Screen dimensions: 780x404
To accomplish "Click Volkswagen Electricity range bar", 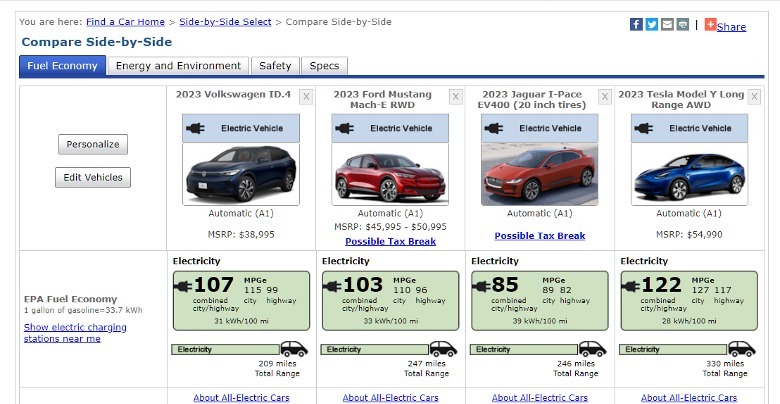I will 226,349.
